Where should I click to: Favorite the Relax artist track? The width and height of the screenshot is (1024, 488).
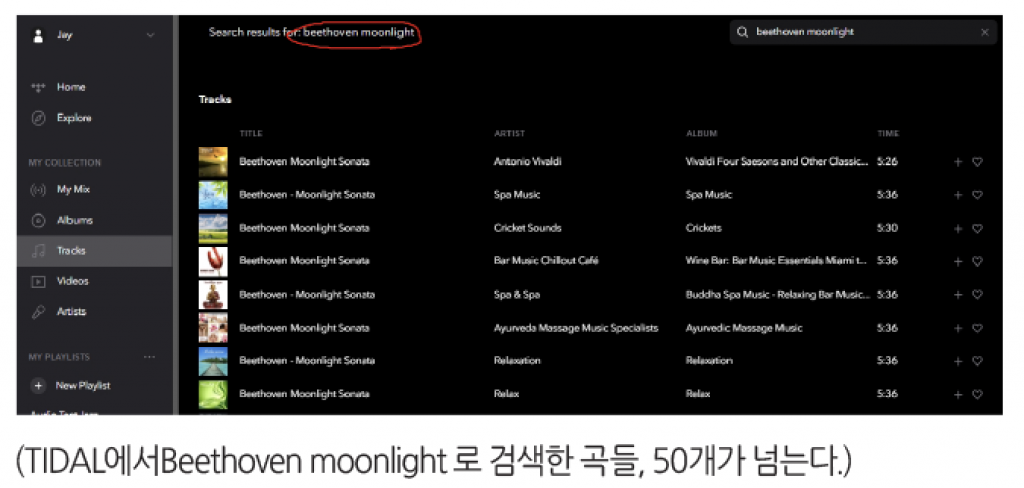coord(978,395)
